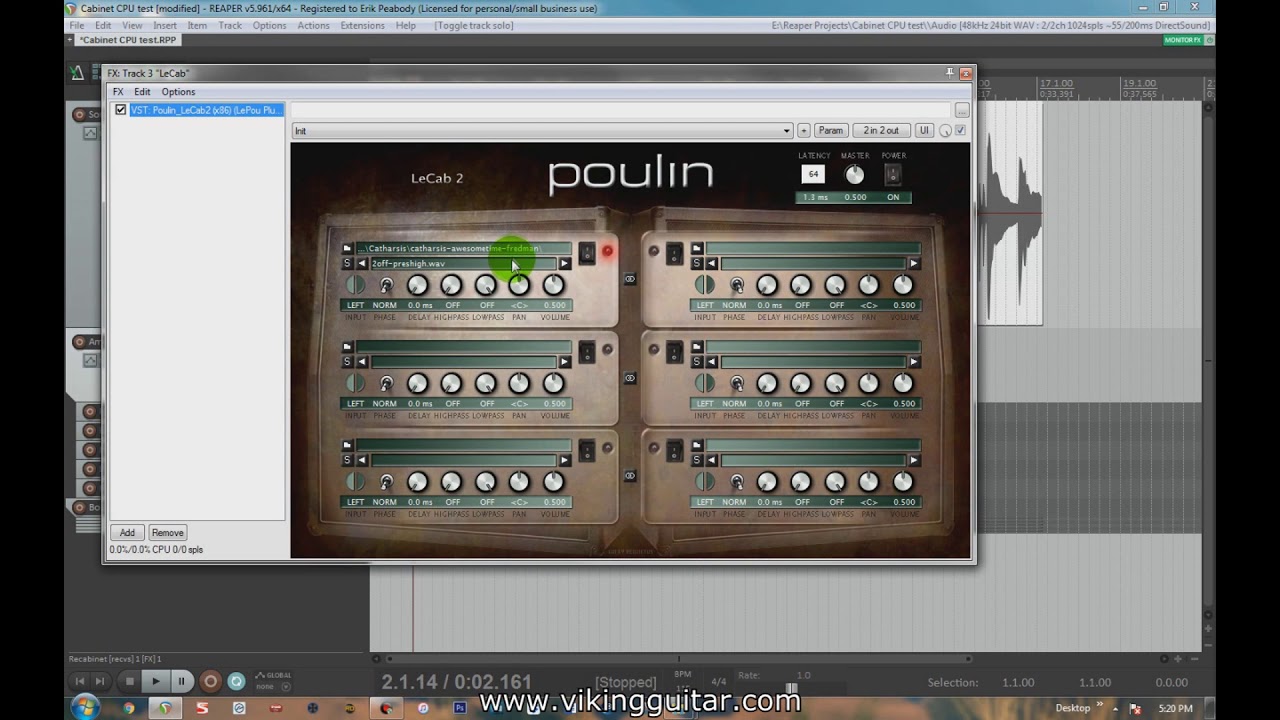Screen dimensions: 1280x720
Task: Click the Volume knob of 2off-preshigh slot
Action: 553,285
